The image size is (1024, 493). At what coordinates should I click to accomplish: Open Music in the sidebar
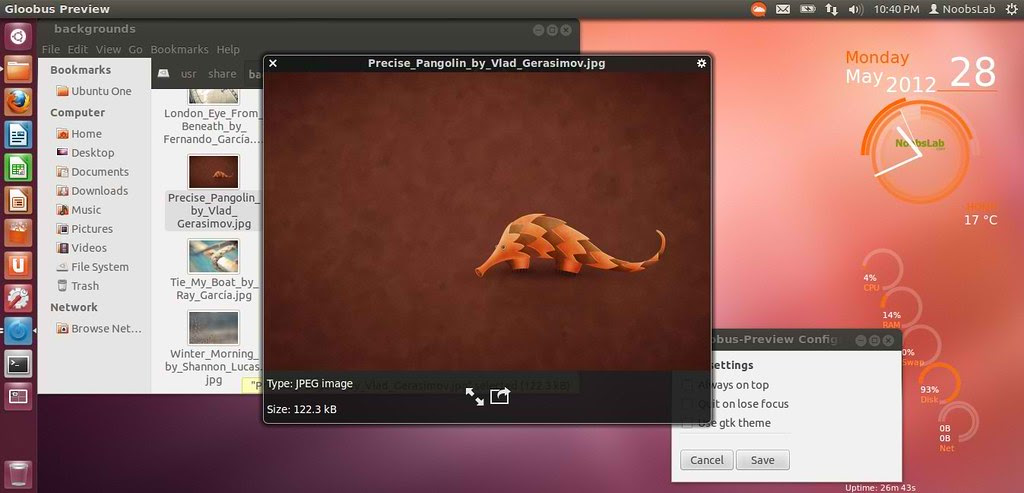78,210
